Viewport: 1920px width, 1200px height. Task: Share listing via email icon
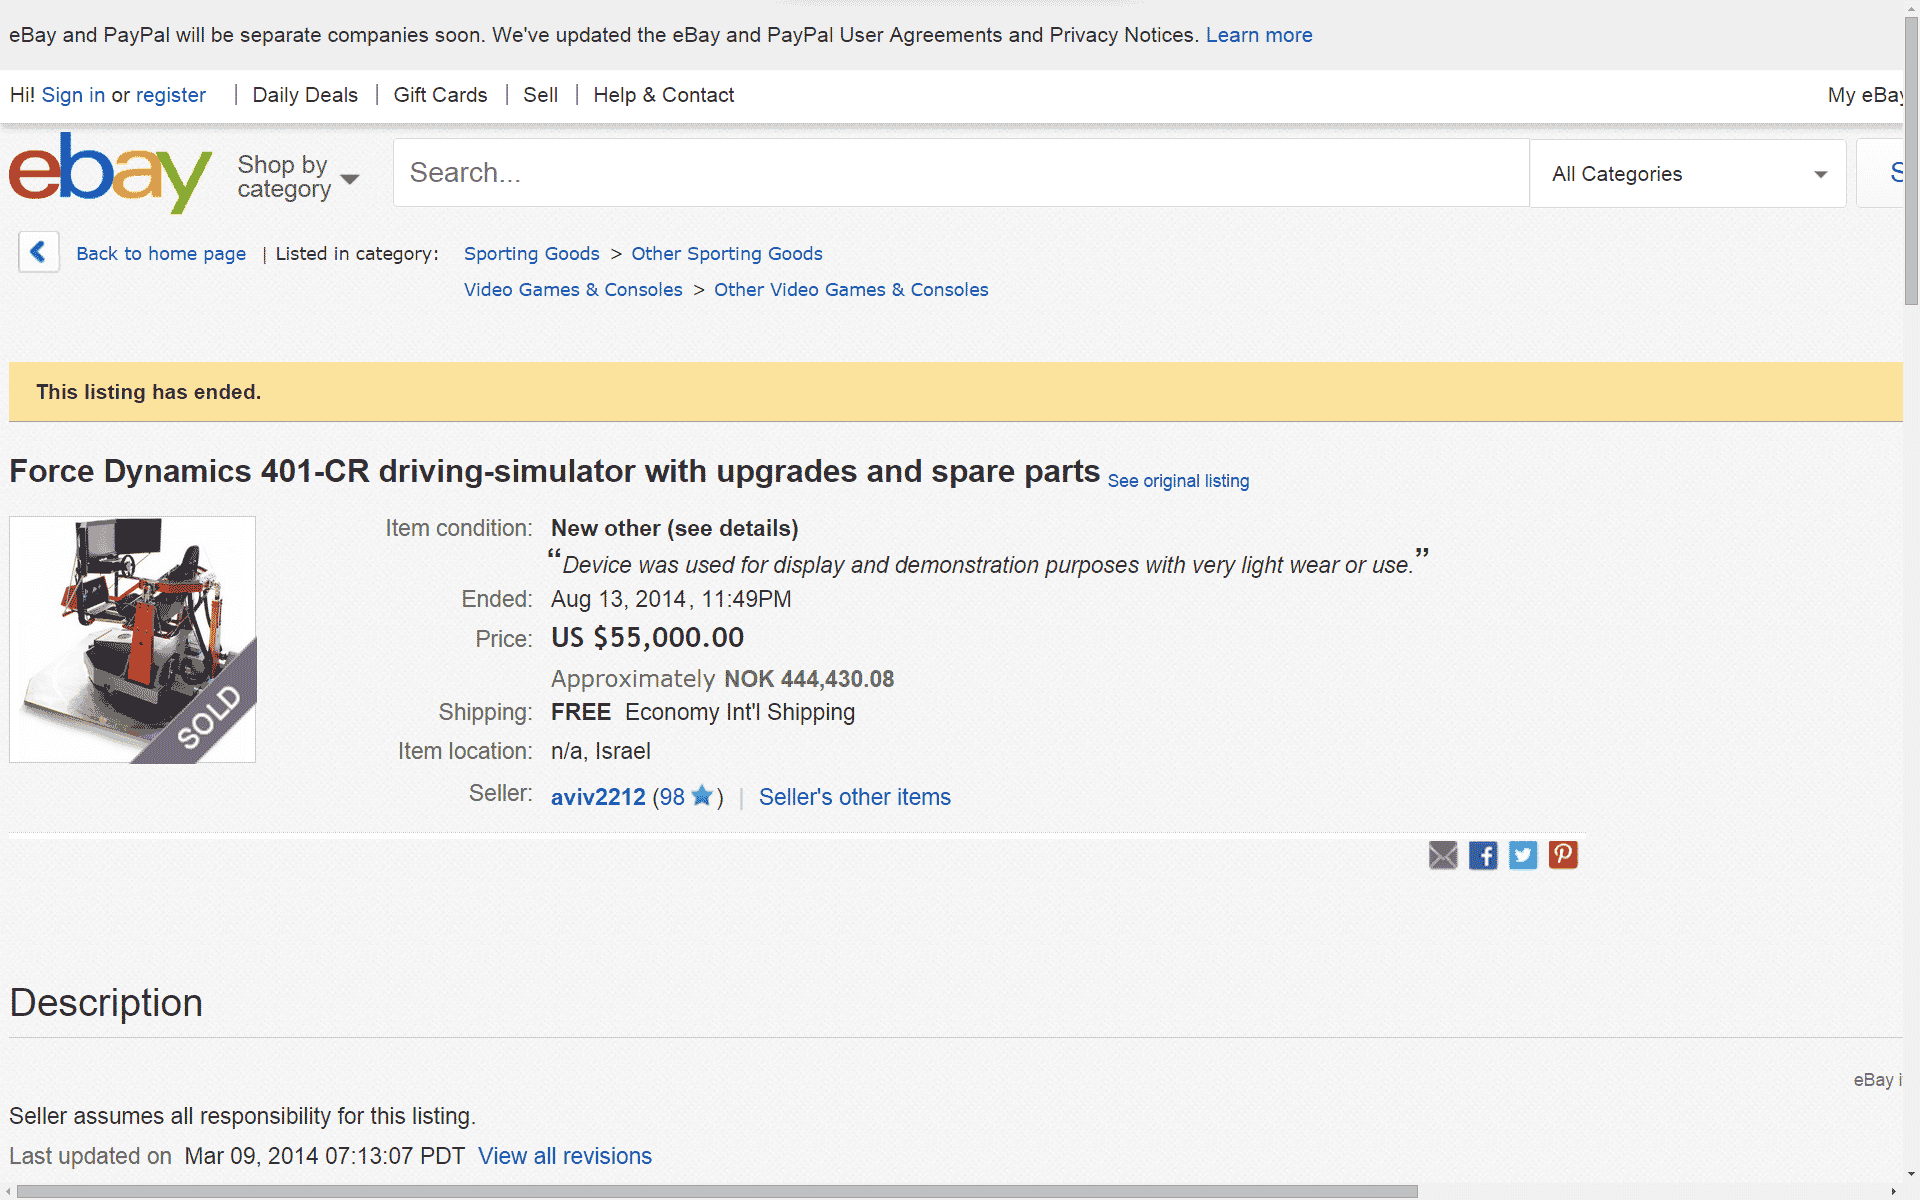[x=1443, y=855]
